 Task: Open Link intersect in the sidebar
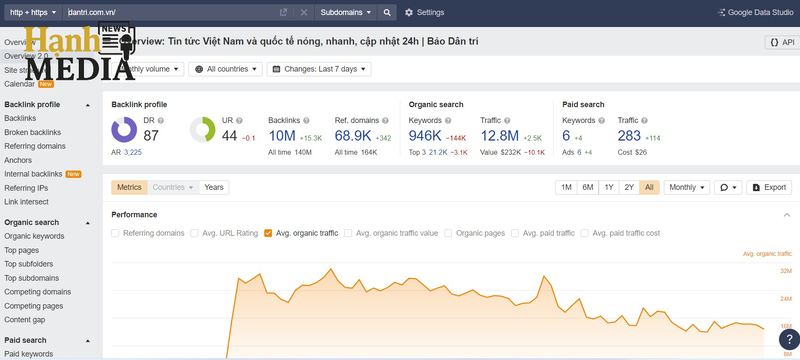[x=27, y=202]
